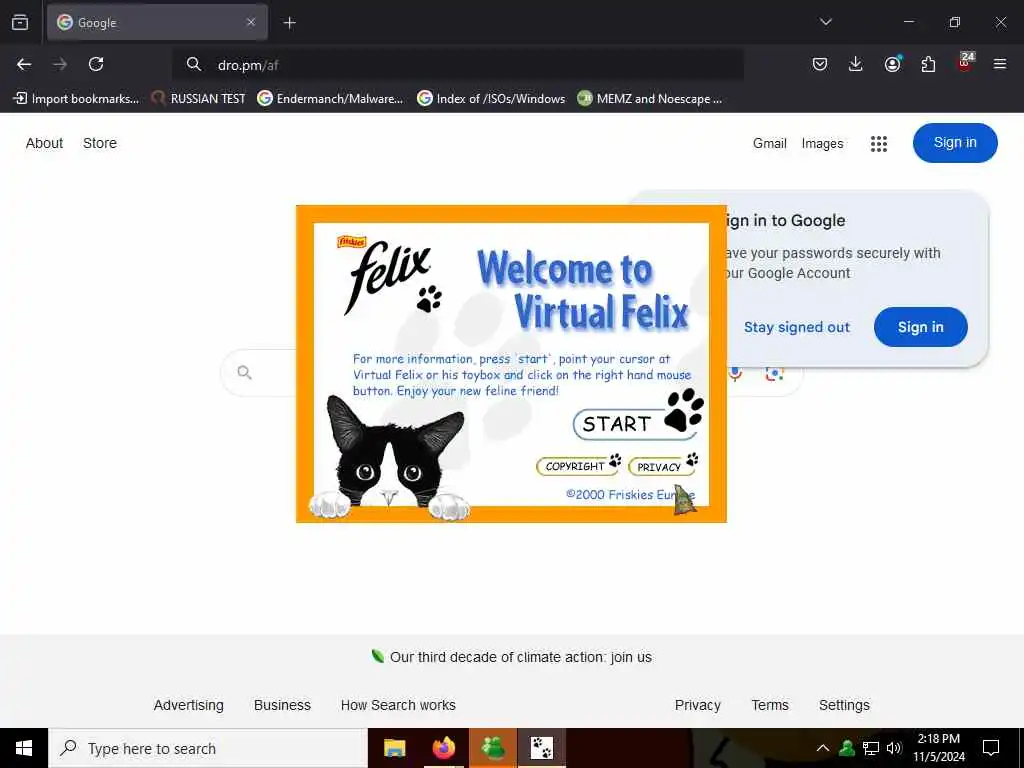
Task: Open a new tab with the plus icon
Action: click(289, 23)
